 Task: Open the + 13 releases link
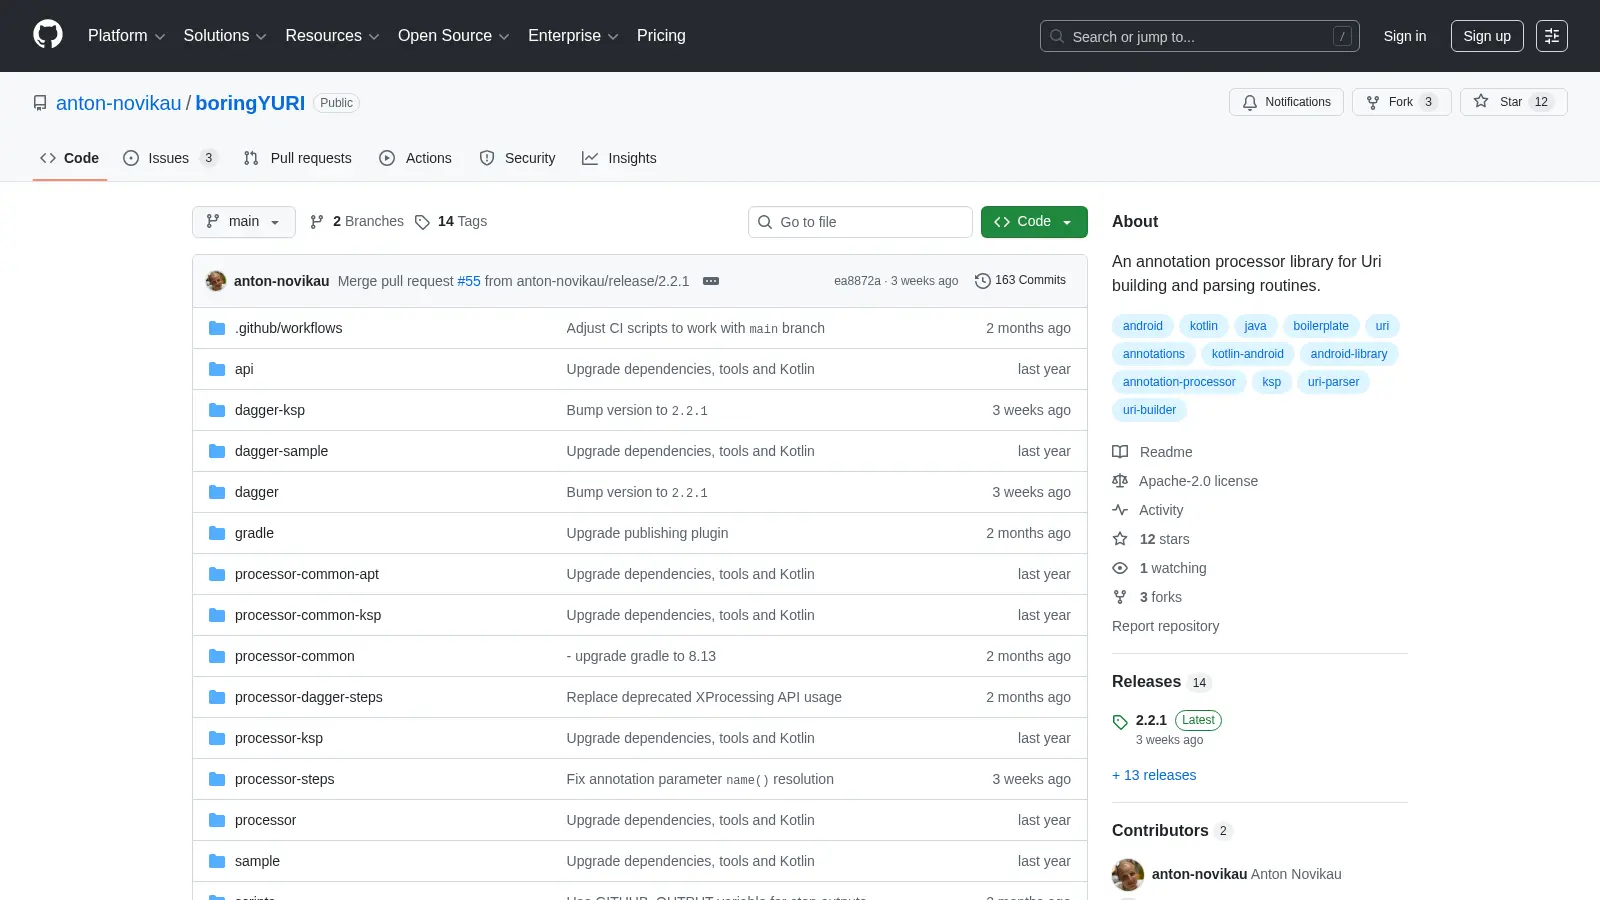coord(1154,775)
